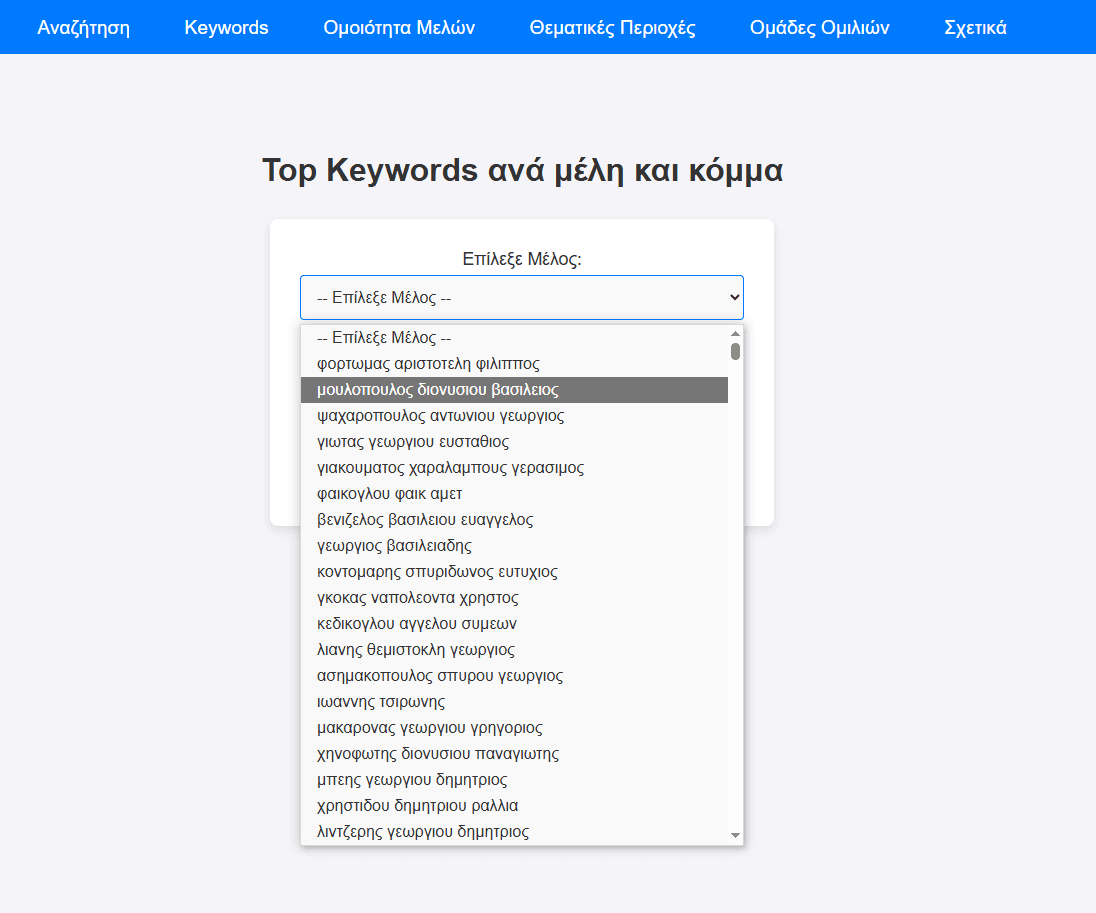This screenshot has height=913, width=1096.
Task: Pick λιανης θεμιστοκλη γεωργιος
Action: point(514,649)
